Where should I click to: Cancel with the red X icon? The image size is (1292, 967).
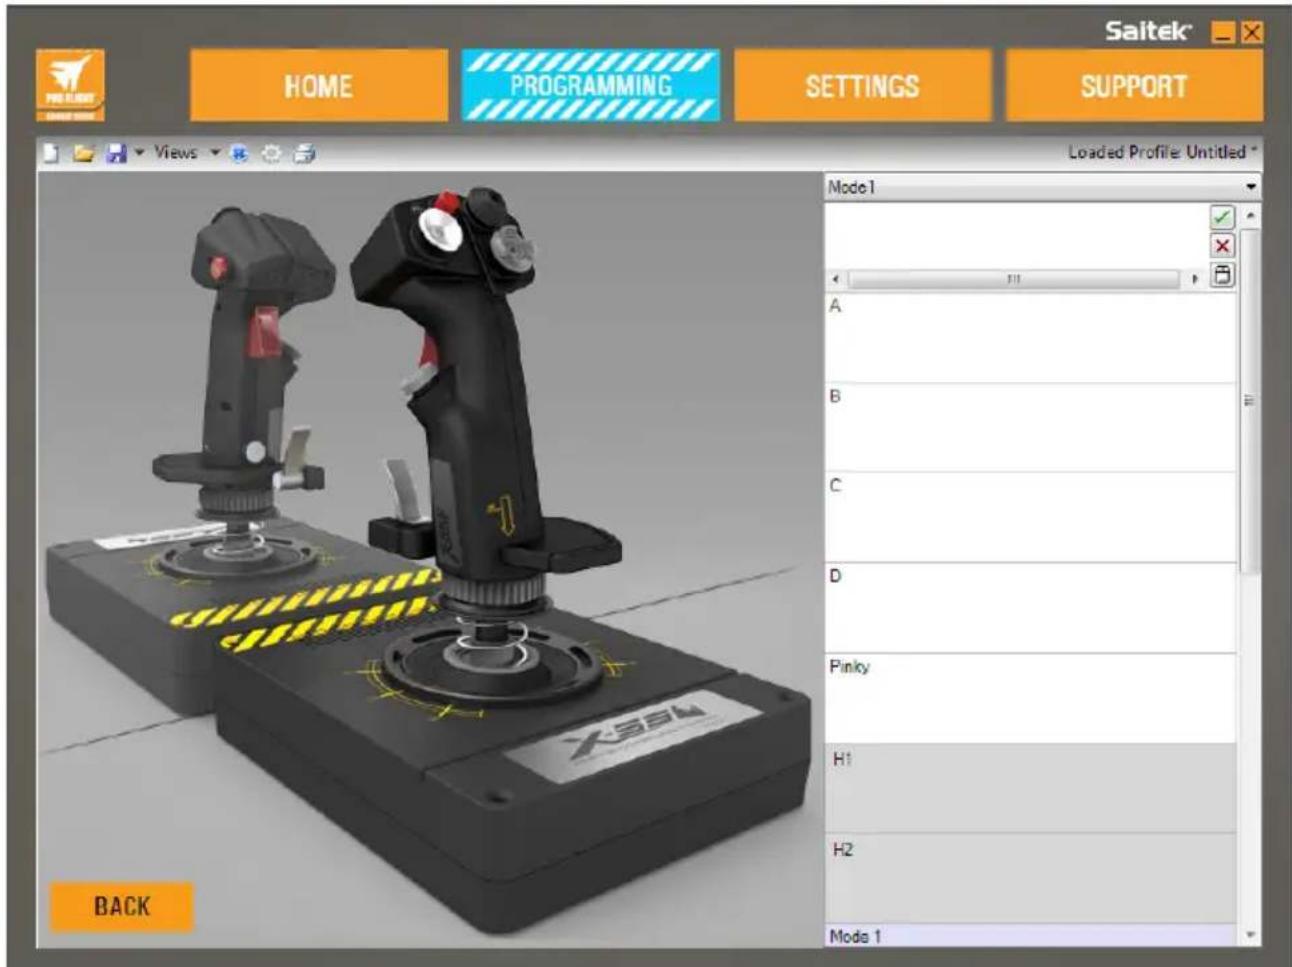pos(1222,246)
